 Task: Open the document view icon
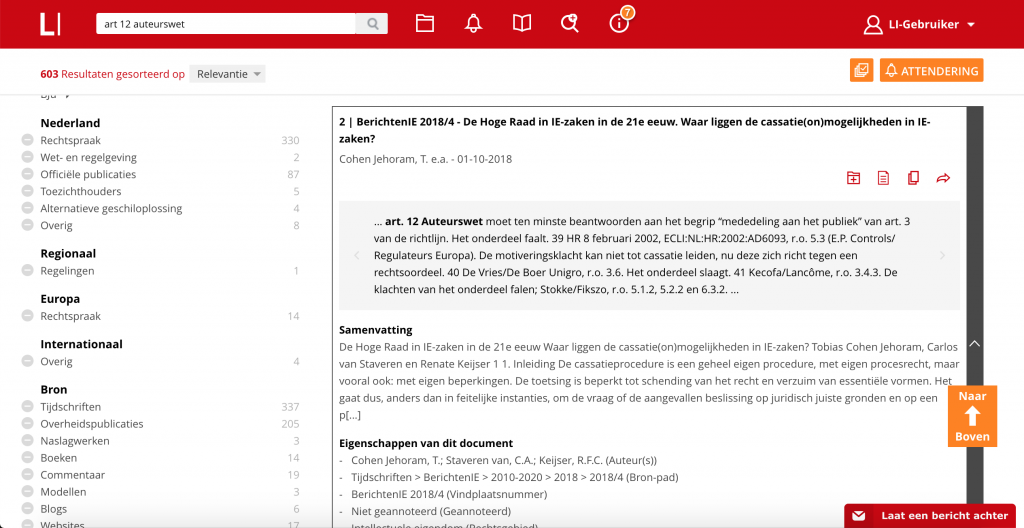click(883, 178)
